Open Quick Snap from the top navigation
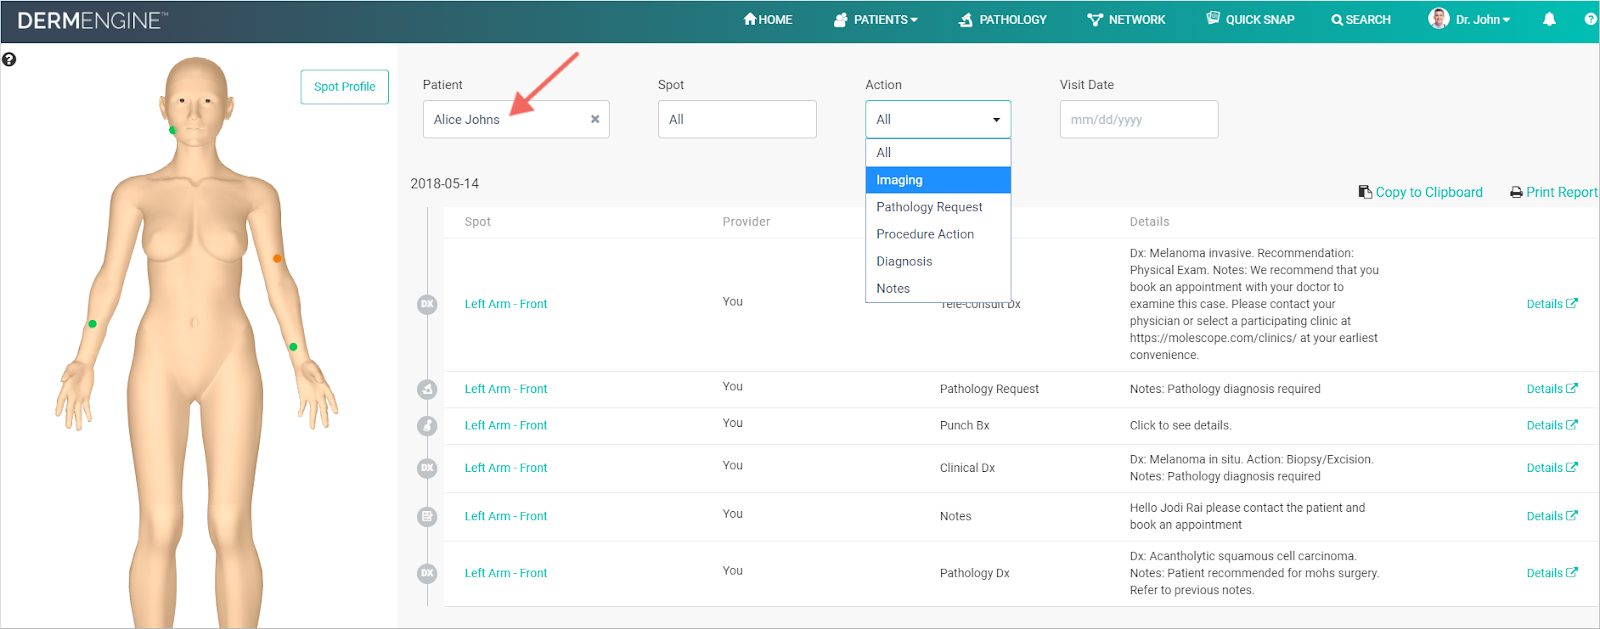1600x629 pixels. pos(1250,20)
